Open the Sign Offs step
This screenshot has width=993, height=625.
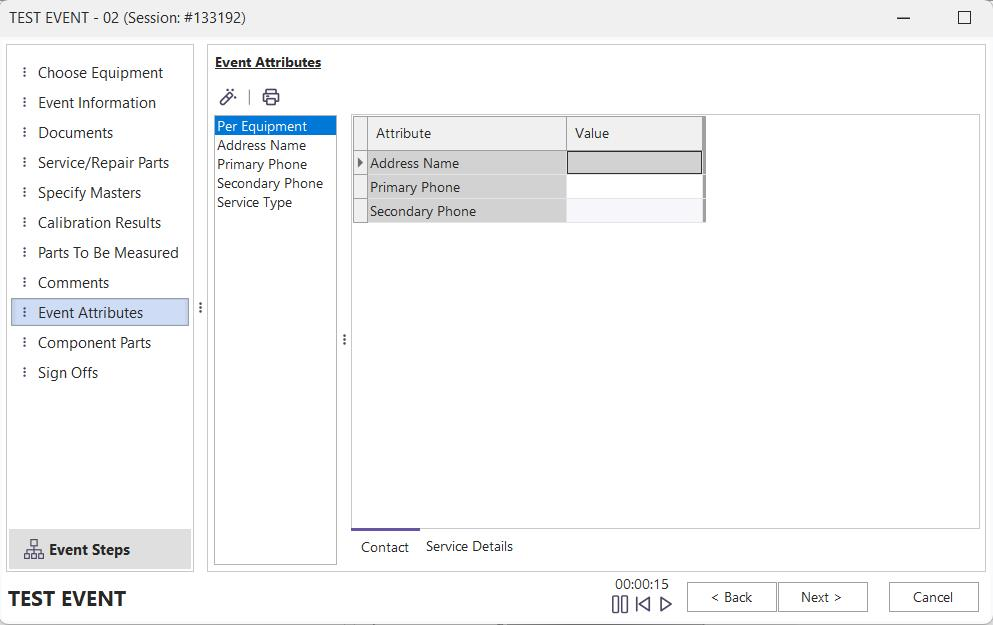pos(68,373)
